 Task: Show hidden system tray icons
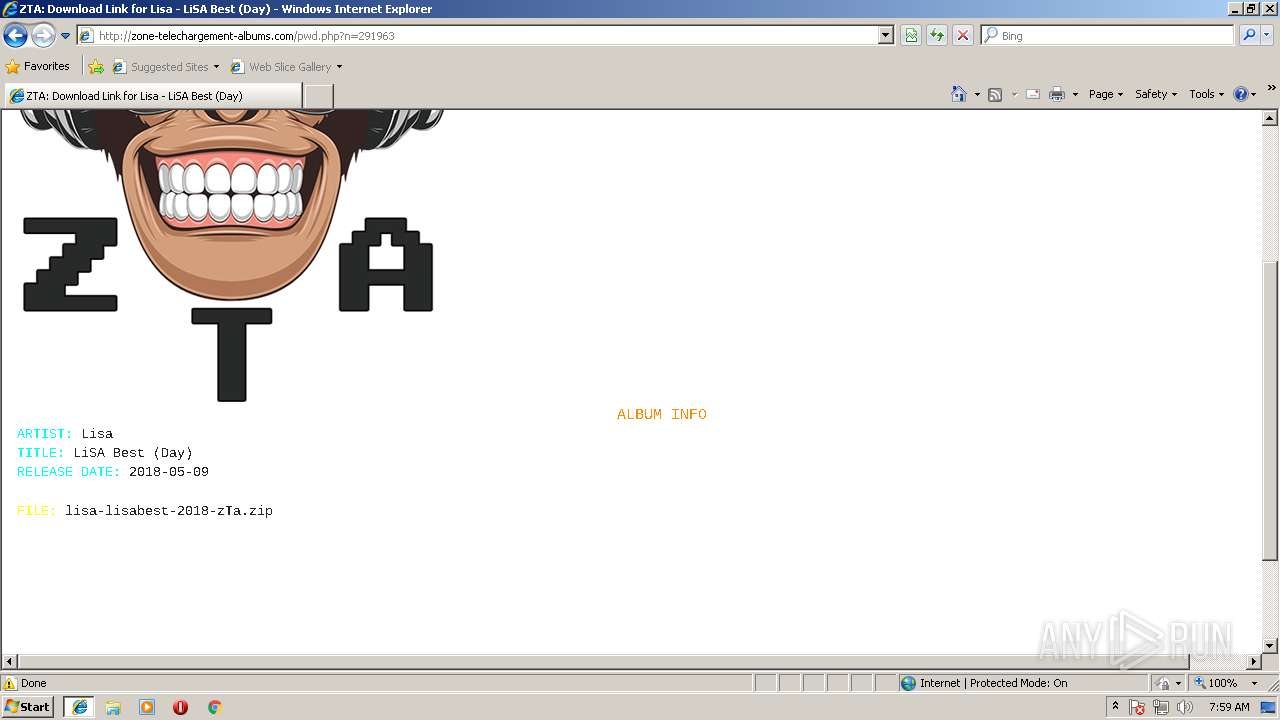(x=1115, y=707)
